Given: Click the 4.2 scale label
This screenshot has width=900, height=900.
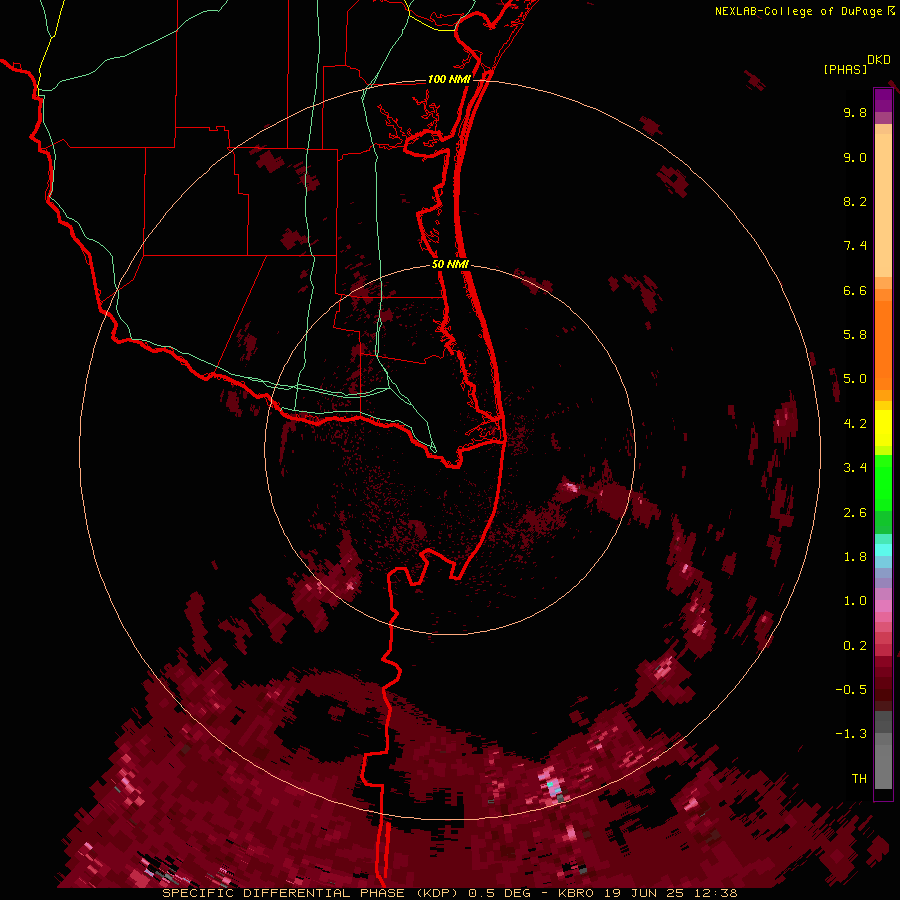Looking at the screenshot, I should 855,424.
